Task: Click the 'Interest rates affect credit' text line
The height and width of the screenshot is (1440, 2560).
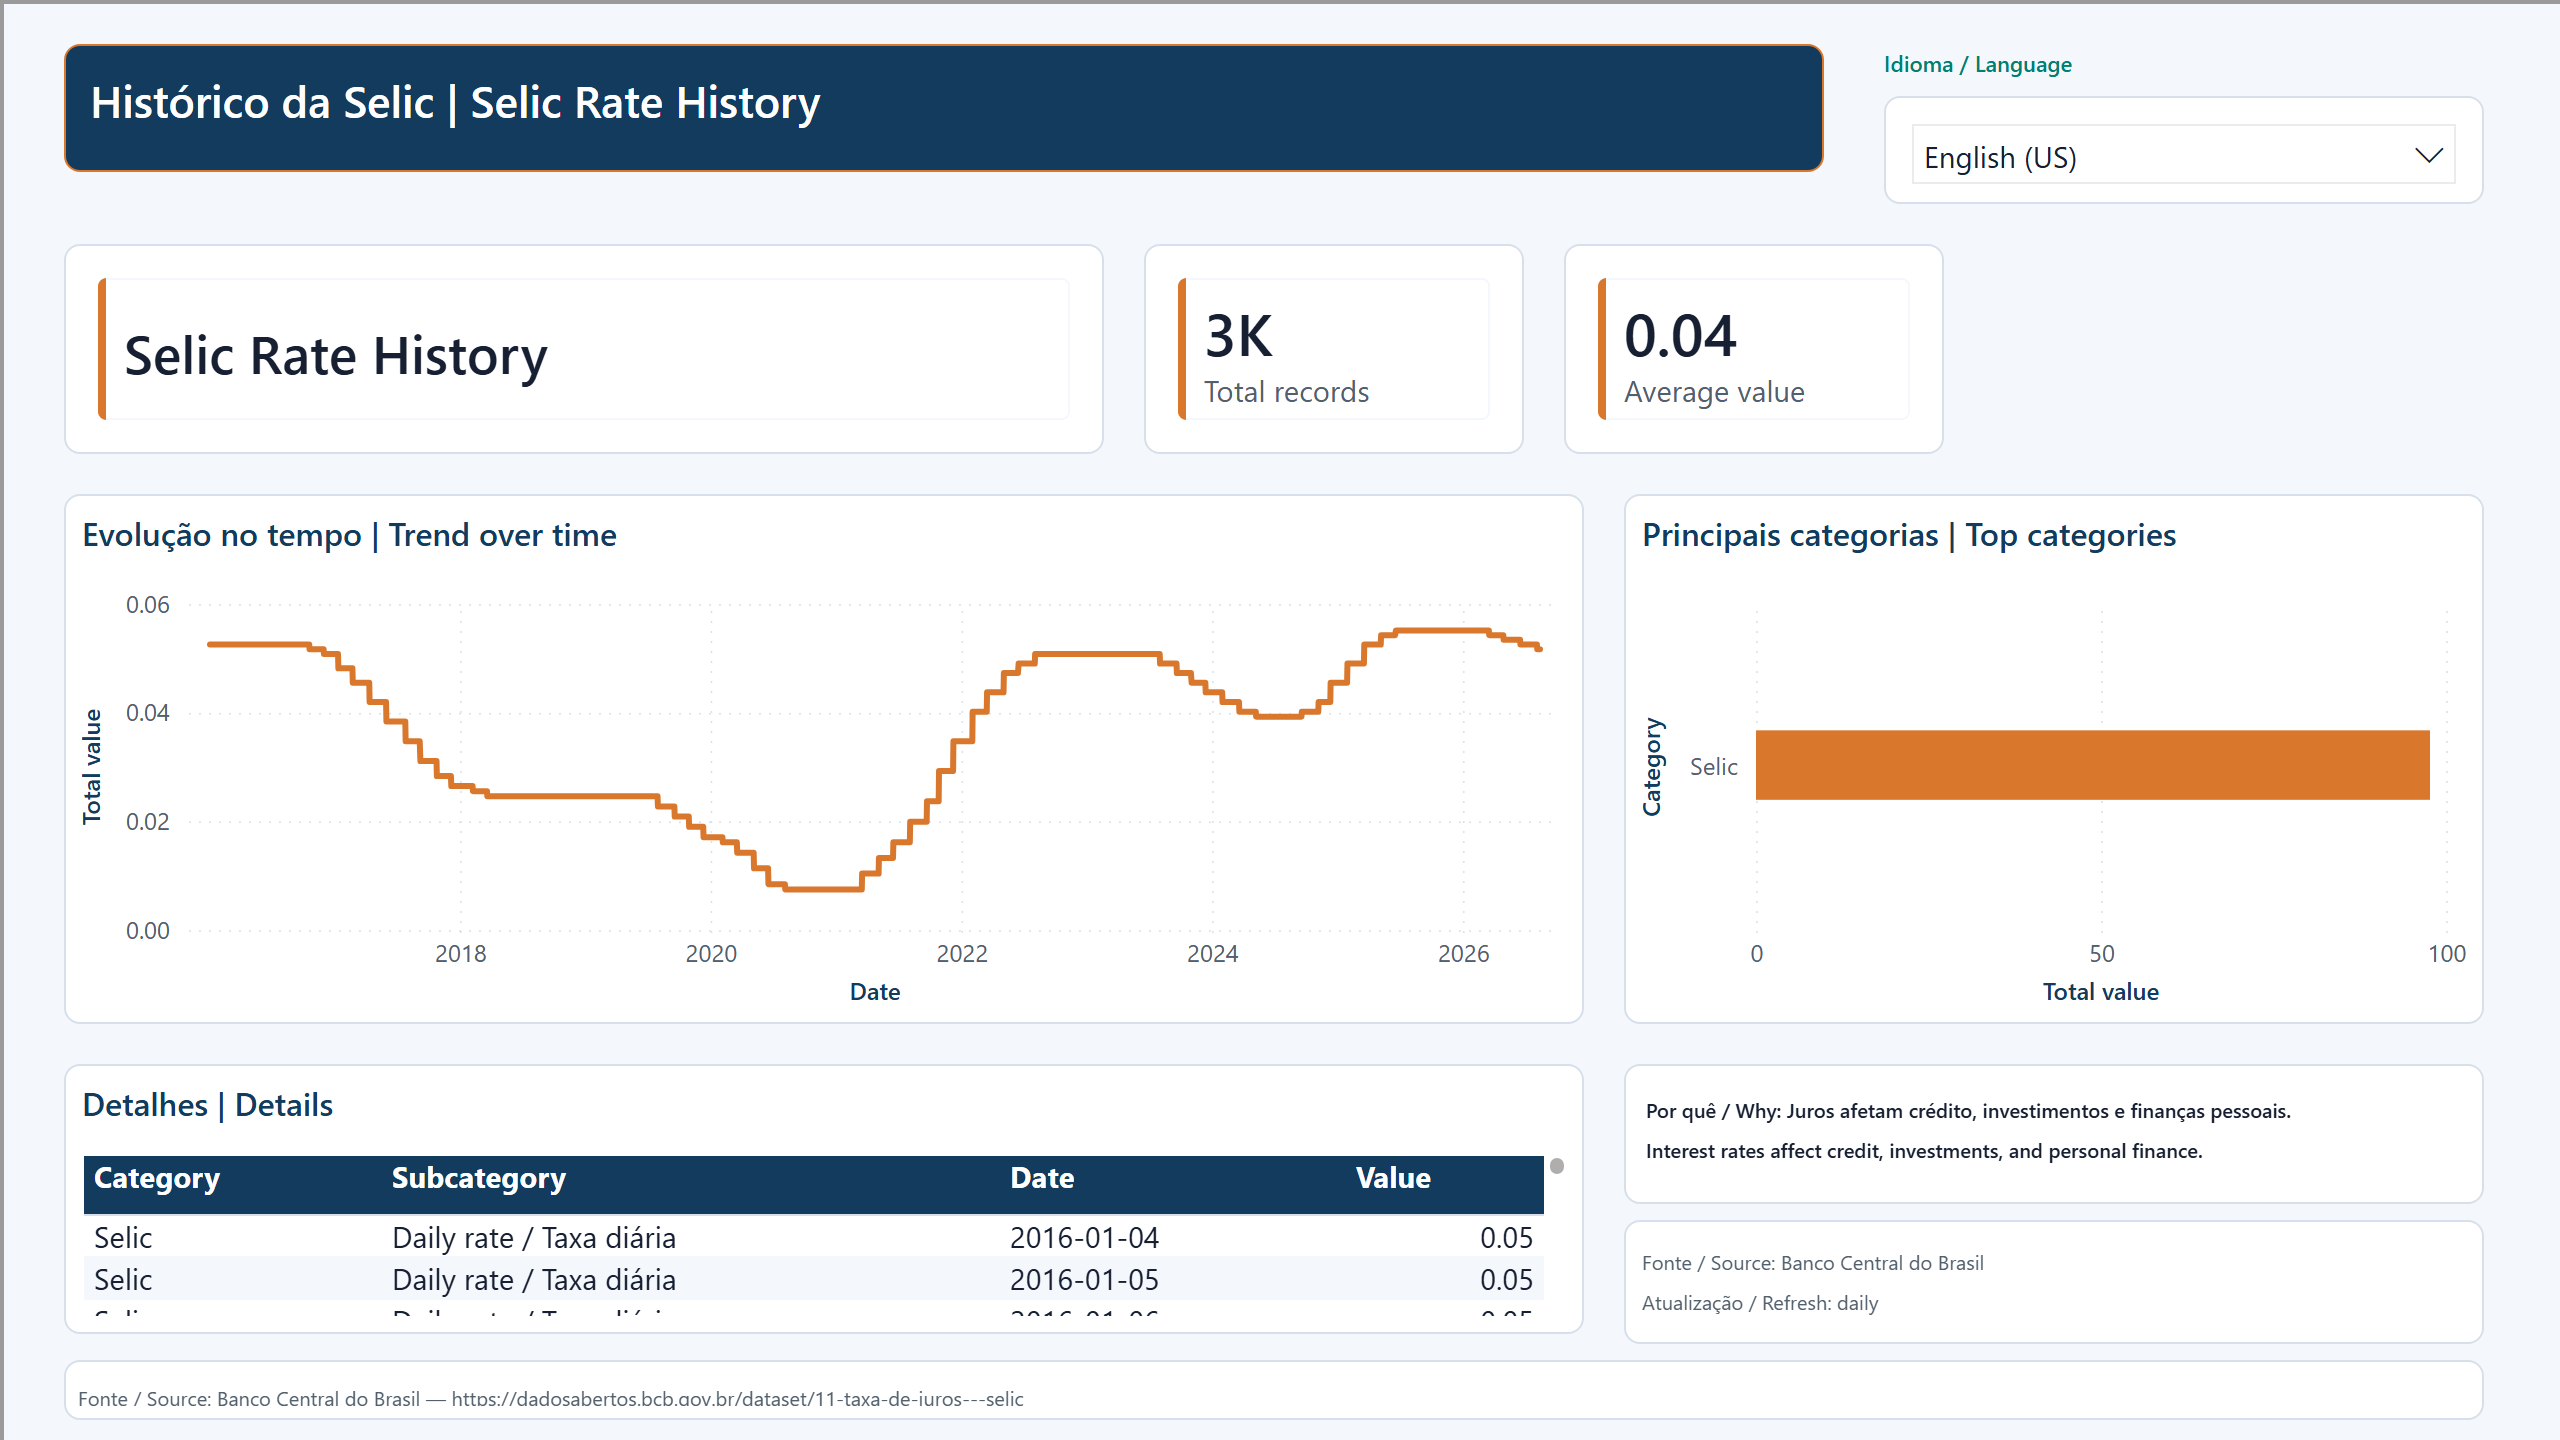Action: (x=1924, y=1151)
